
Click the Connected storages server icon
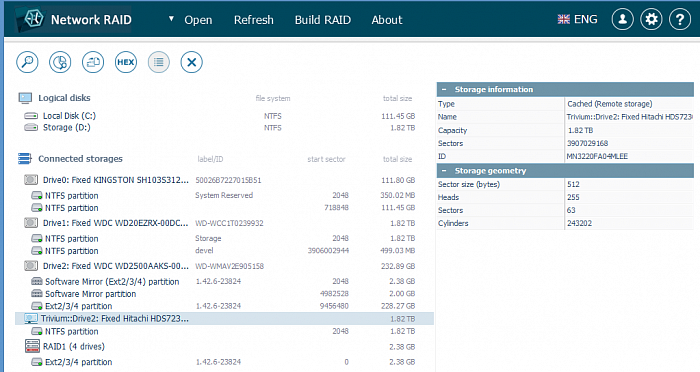point(25,159)
